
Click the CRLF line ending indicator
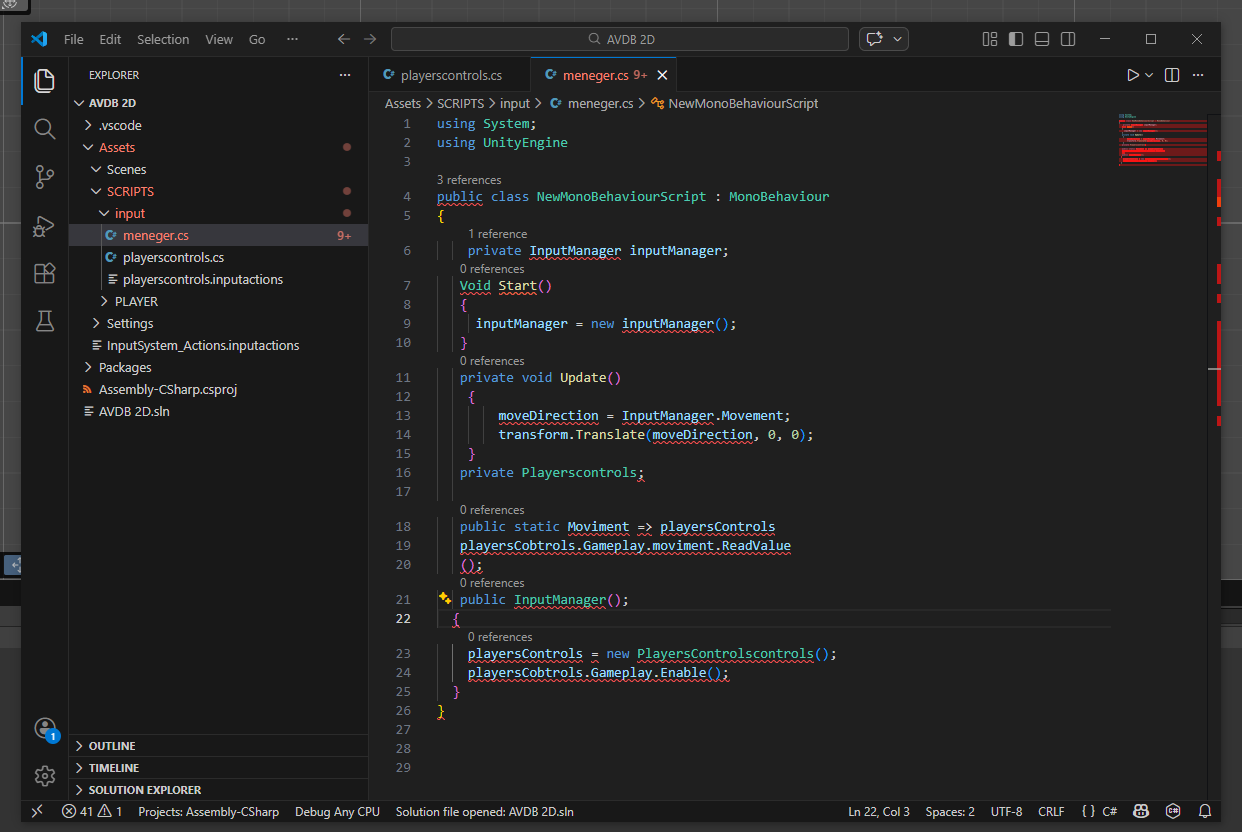[1051, 811]
